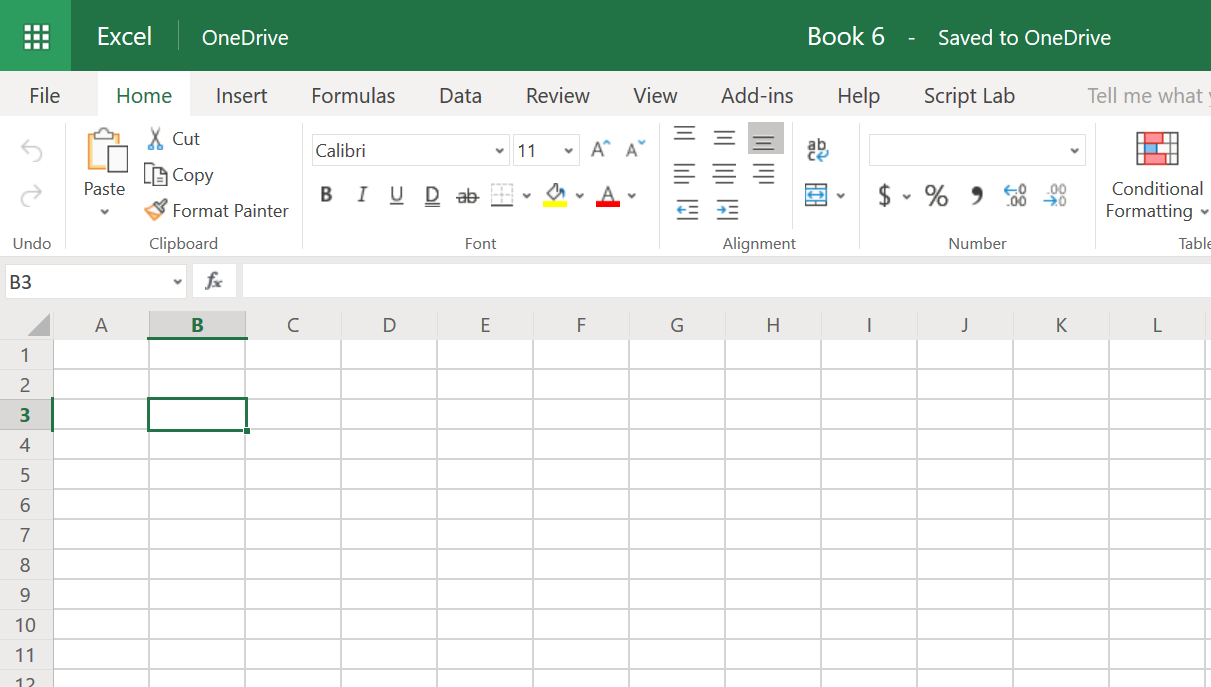The height and width of the screenshot is (687, 1211).
Task: Expand the currency format arrow
Action: tap(907, 196)
